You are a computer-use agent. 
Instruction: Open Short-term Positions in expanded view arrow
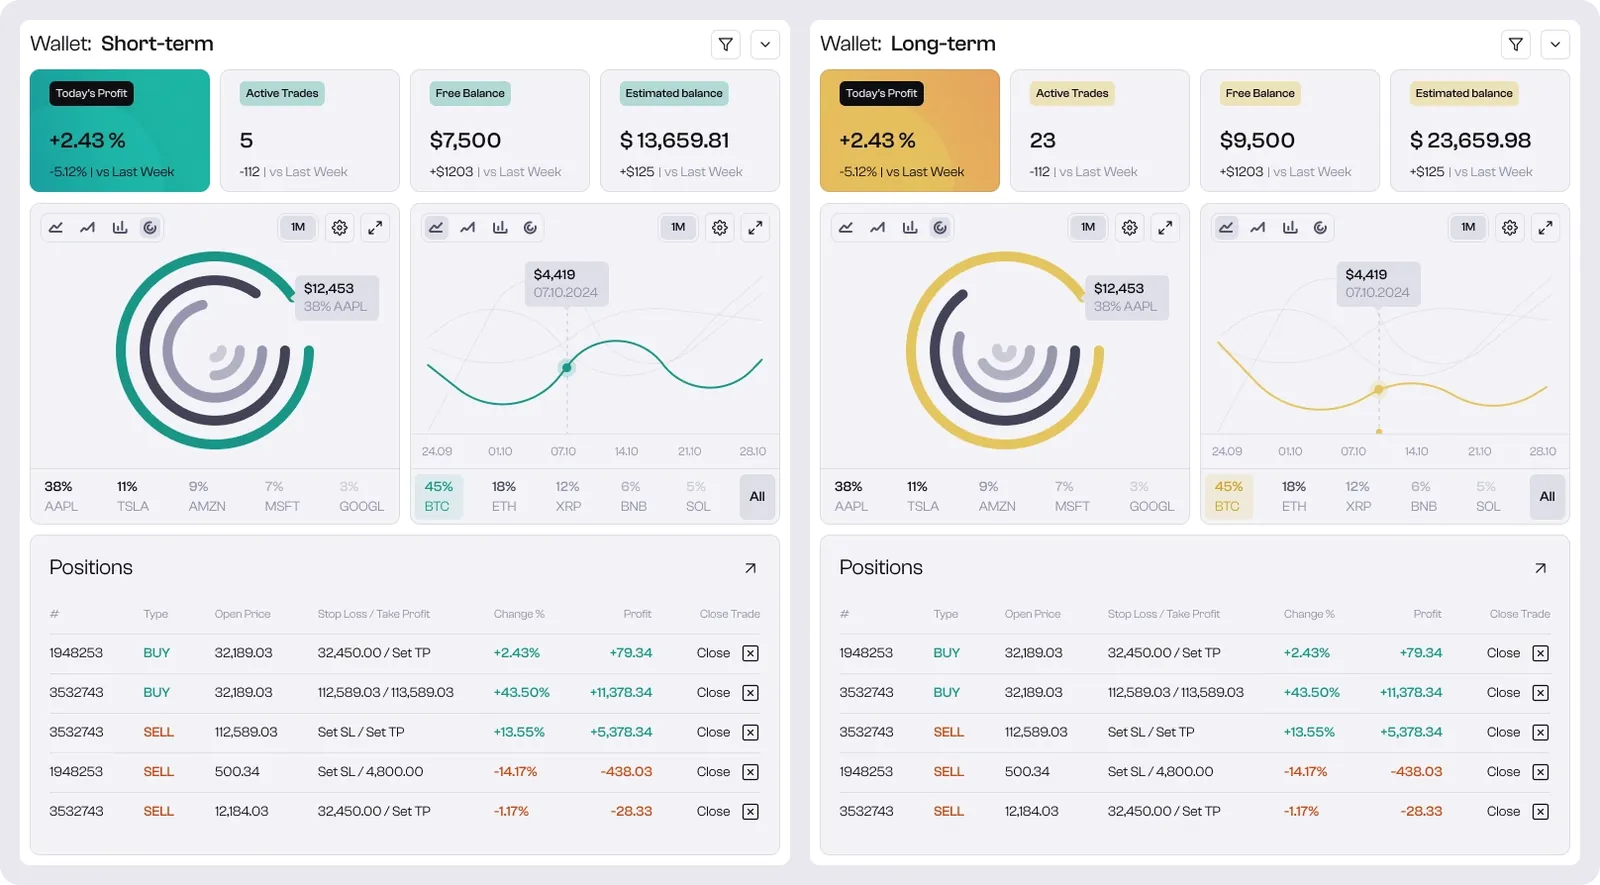(x=750, y=568)
